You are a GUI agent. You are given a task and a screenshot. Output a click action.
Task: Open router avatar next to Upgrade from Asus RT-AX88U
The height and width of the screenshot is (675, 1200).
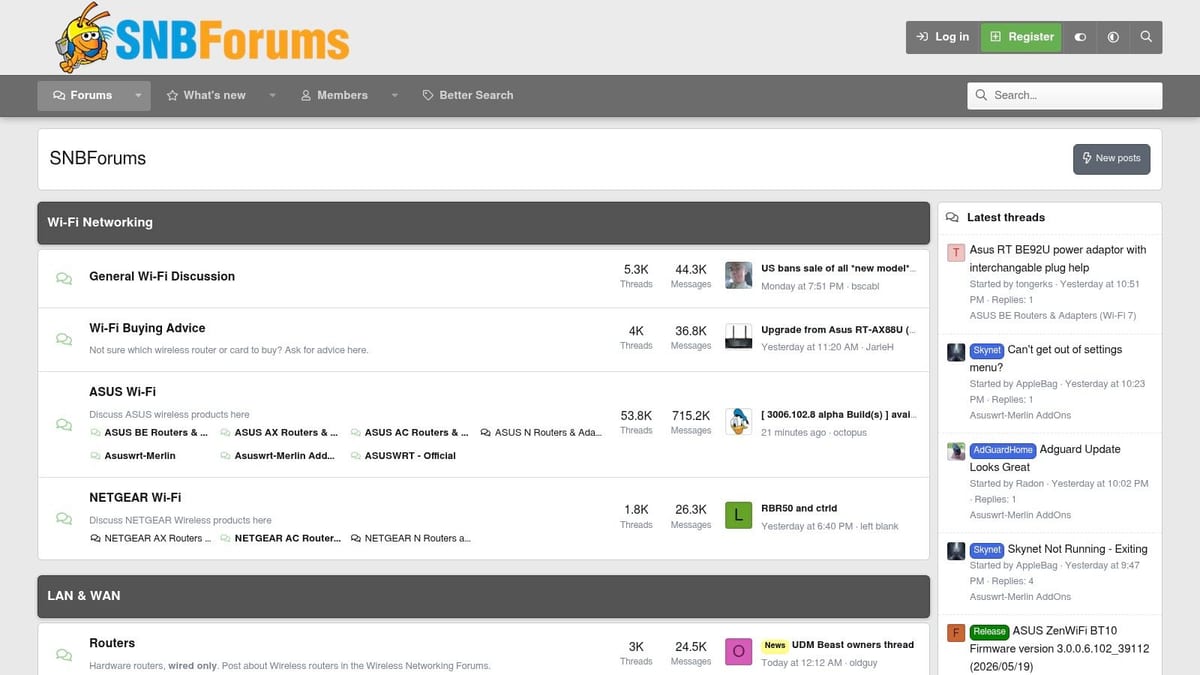[738, 337]
